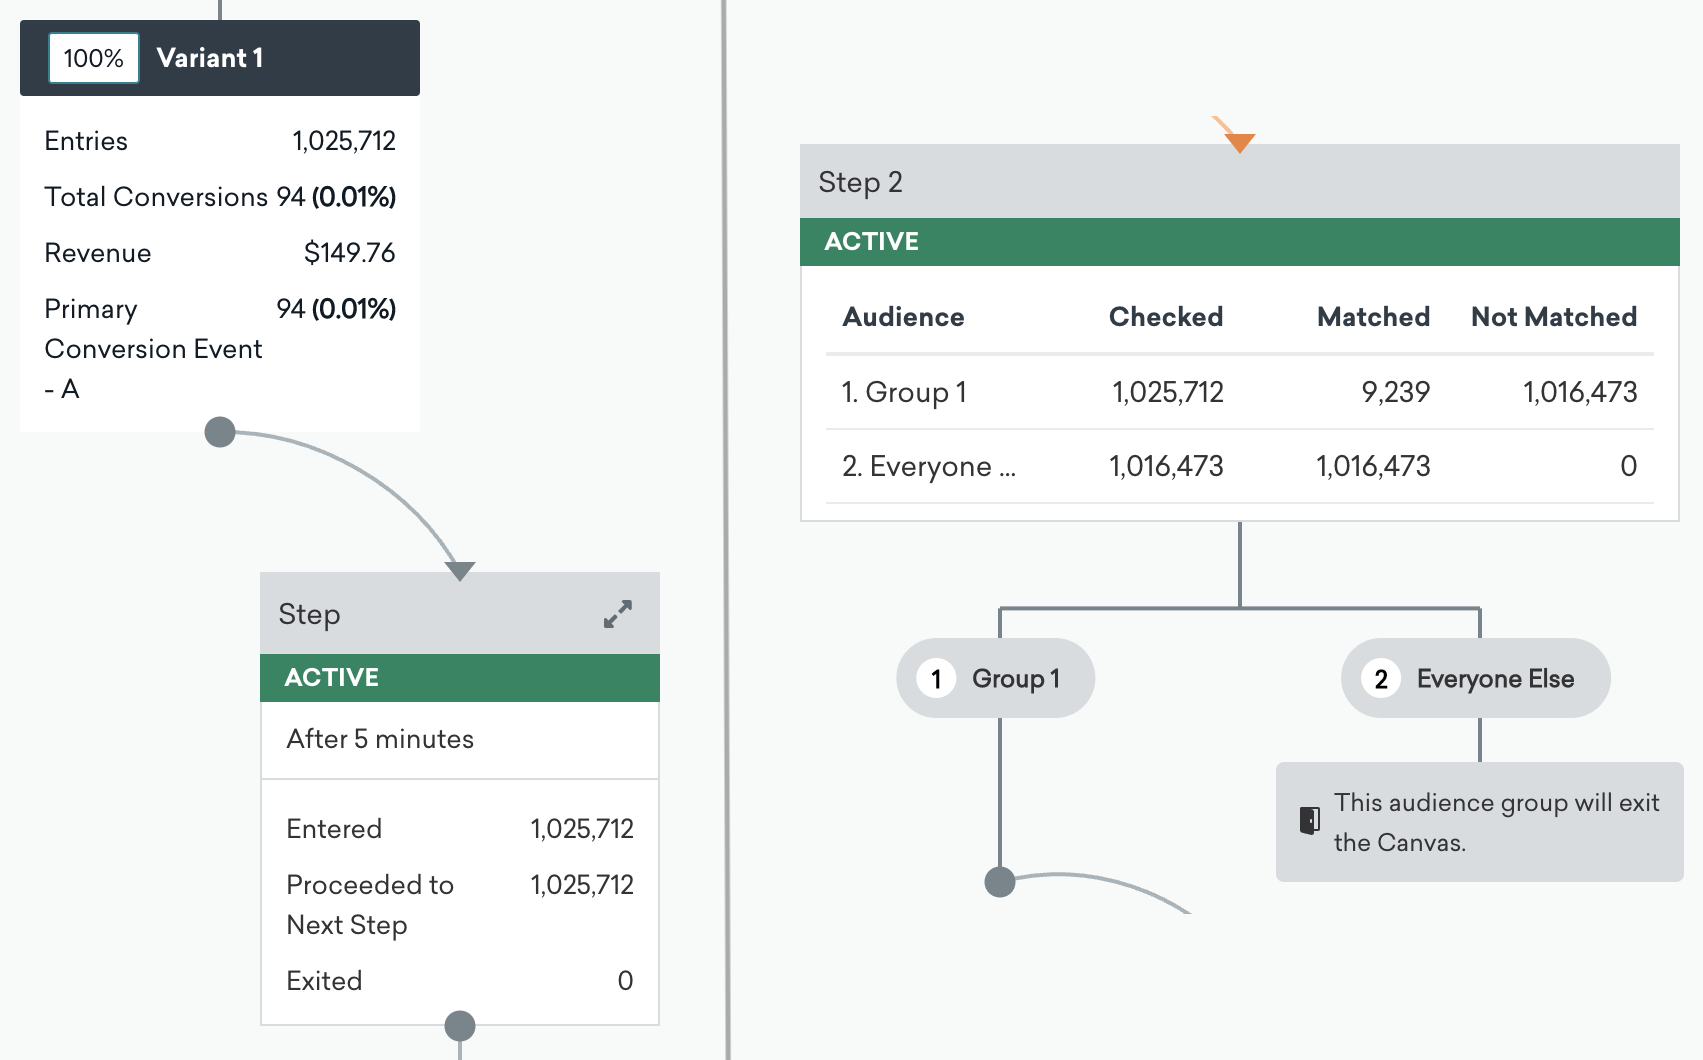Click the numbered 2 circle badge
1703x1060 pixels.
(x=1381, y=679)
